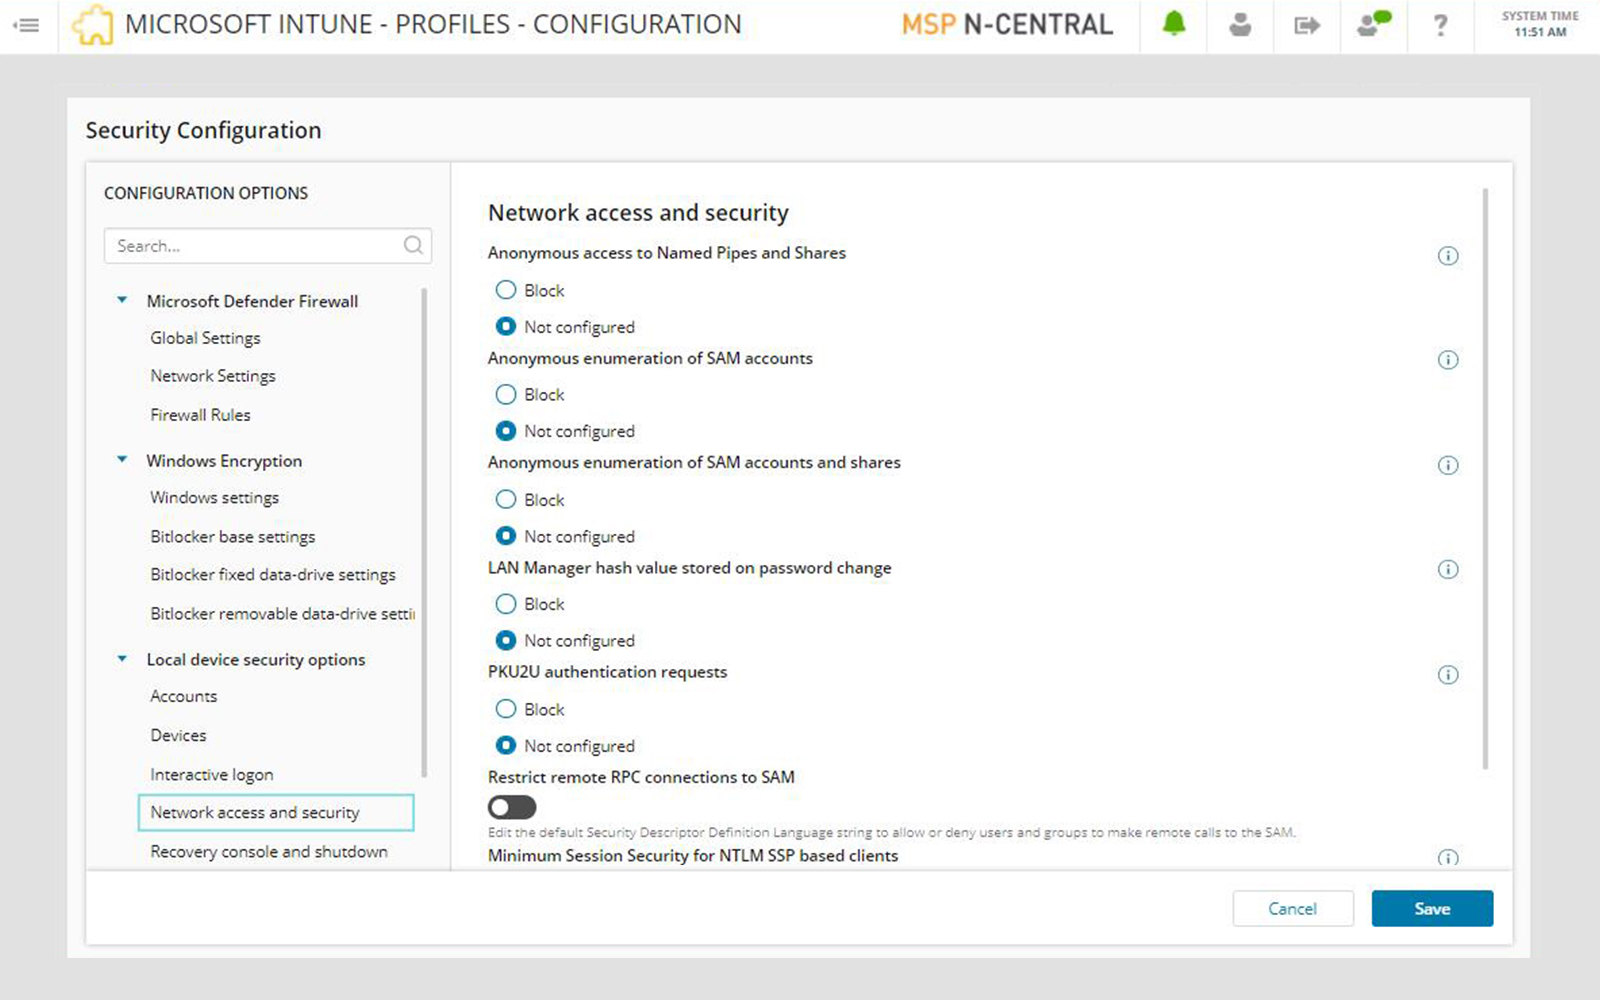Click the settings panel vertical scrollbar
Viewport: 1600px width, 1000px height.
pyautogui.click(x=1485, y=478)
